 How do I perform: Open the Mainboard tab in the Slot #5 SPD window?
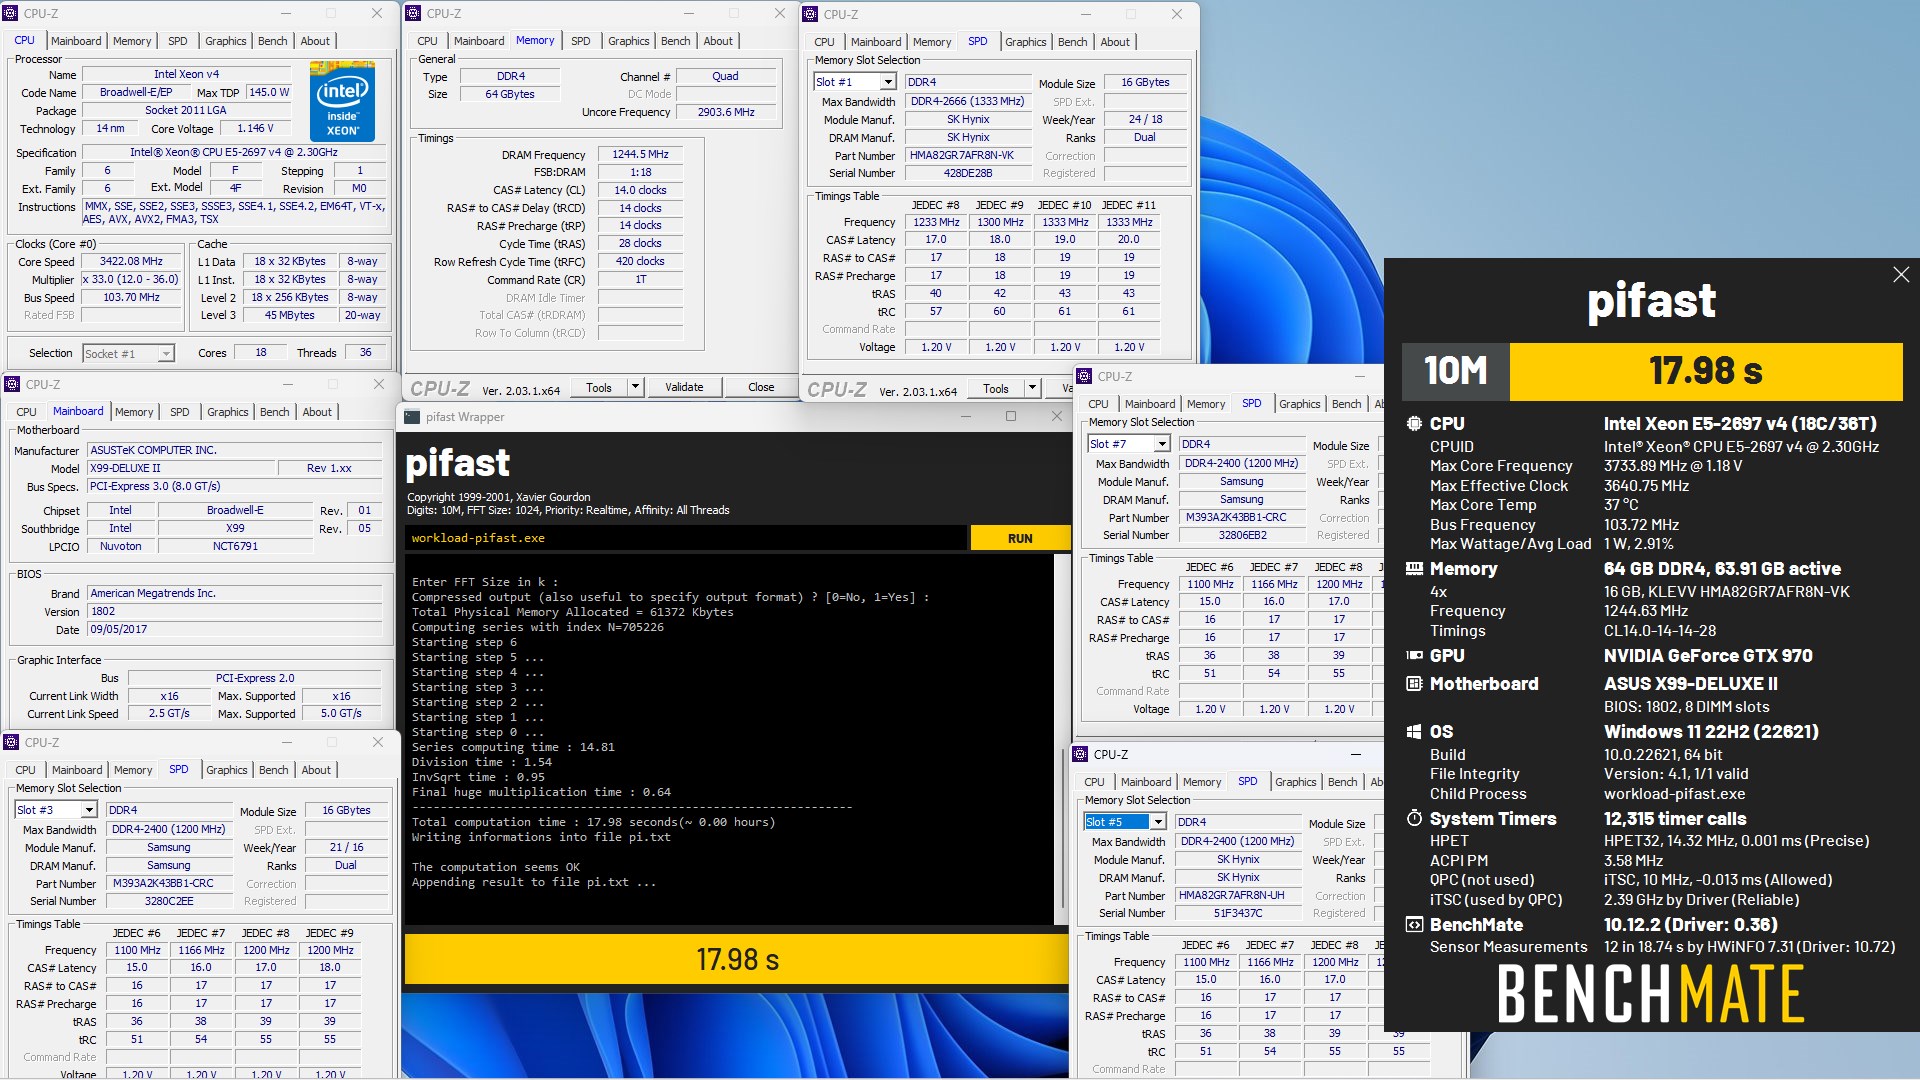tap(1146, 782)
